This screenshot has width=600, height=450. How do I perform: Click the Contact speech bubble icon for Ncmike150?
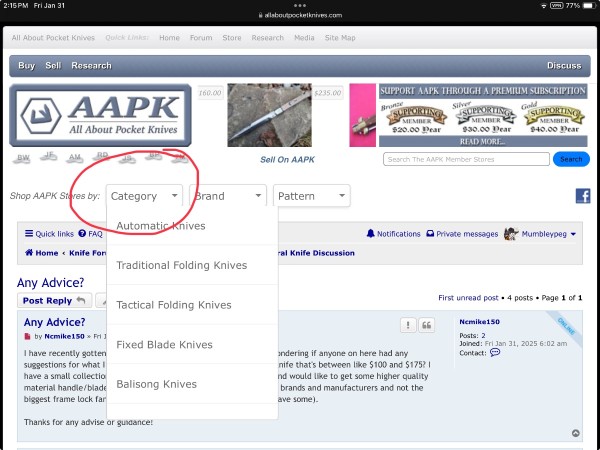tap(495, 352)
